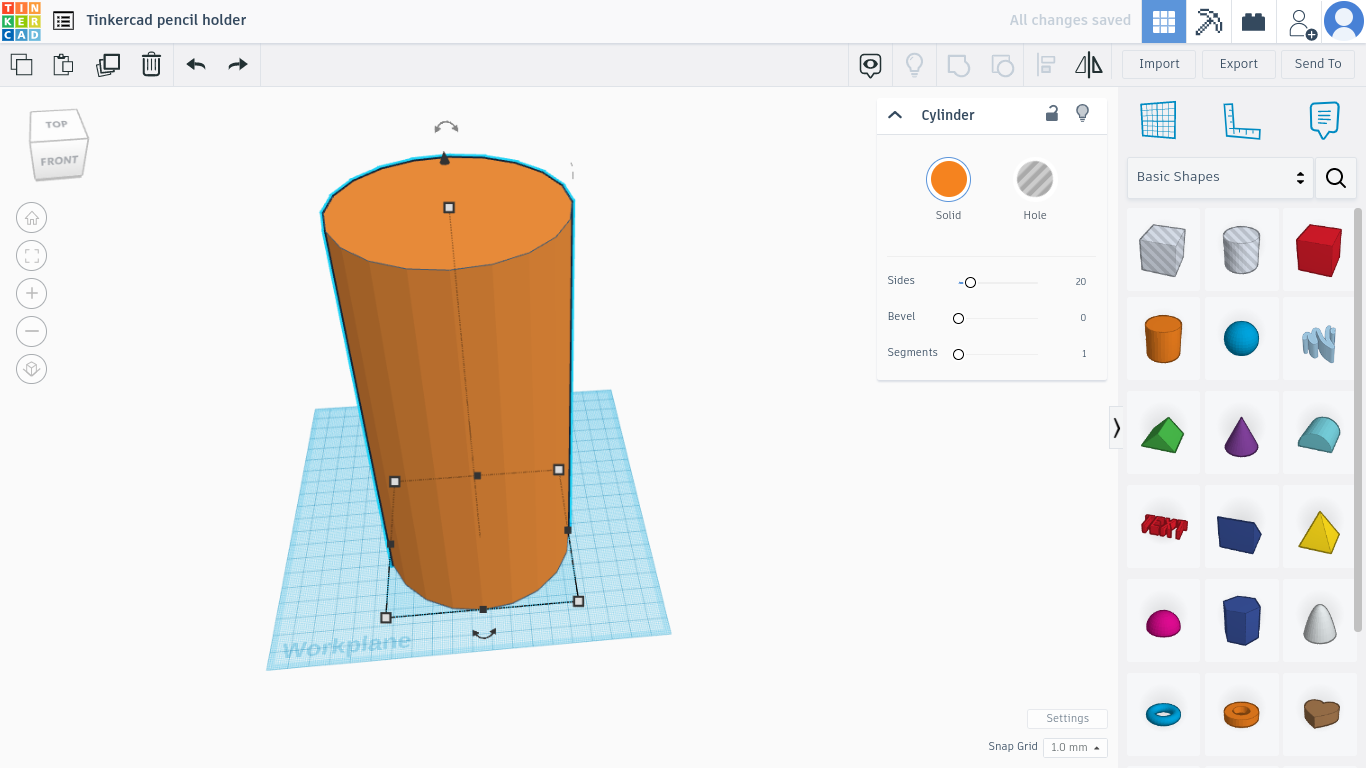Click the Sides slider handle
1366x768 pixels.
[970, 283]
